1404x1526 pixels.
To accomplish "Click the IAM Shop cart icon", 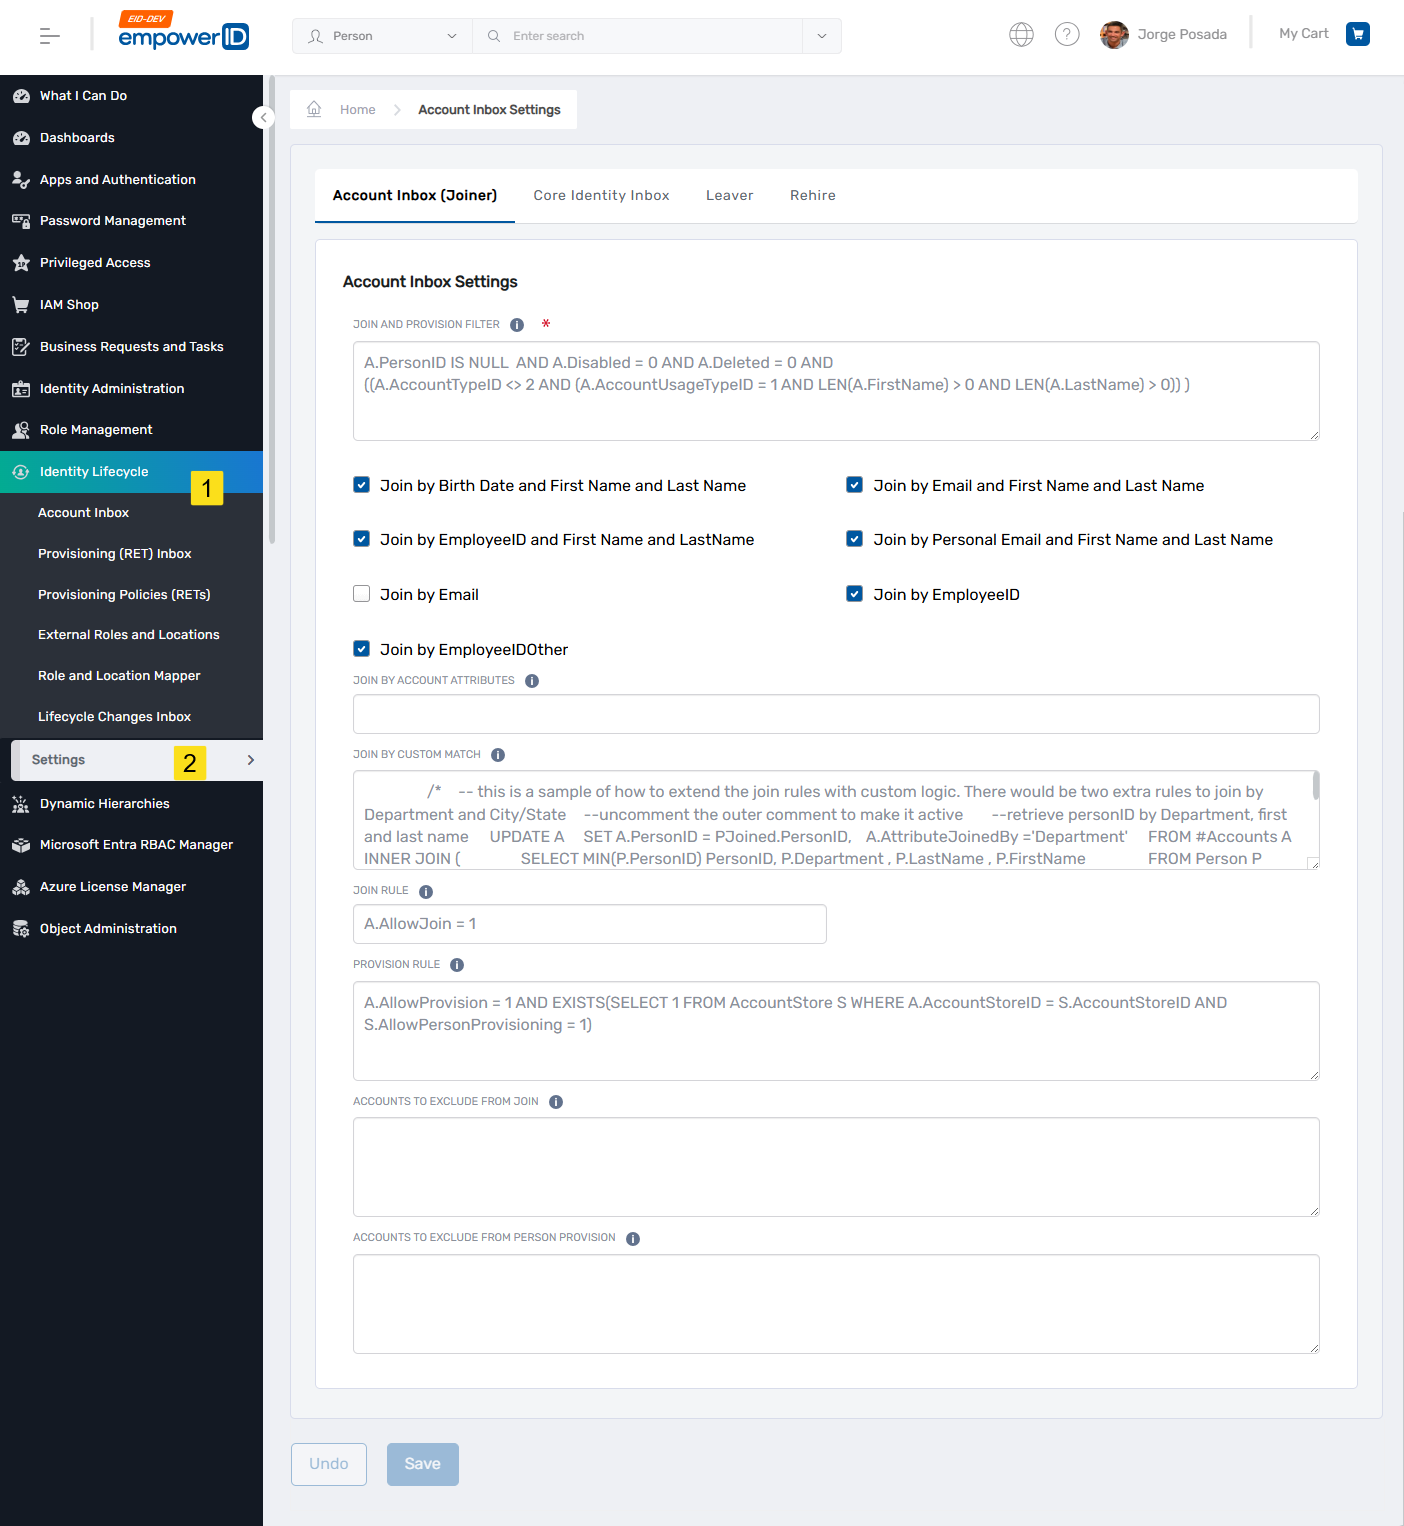I will [22, 304].
